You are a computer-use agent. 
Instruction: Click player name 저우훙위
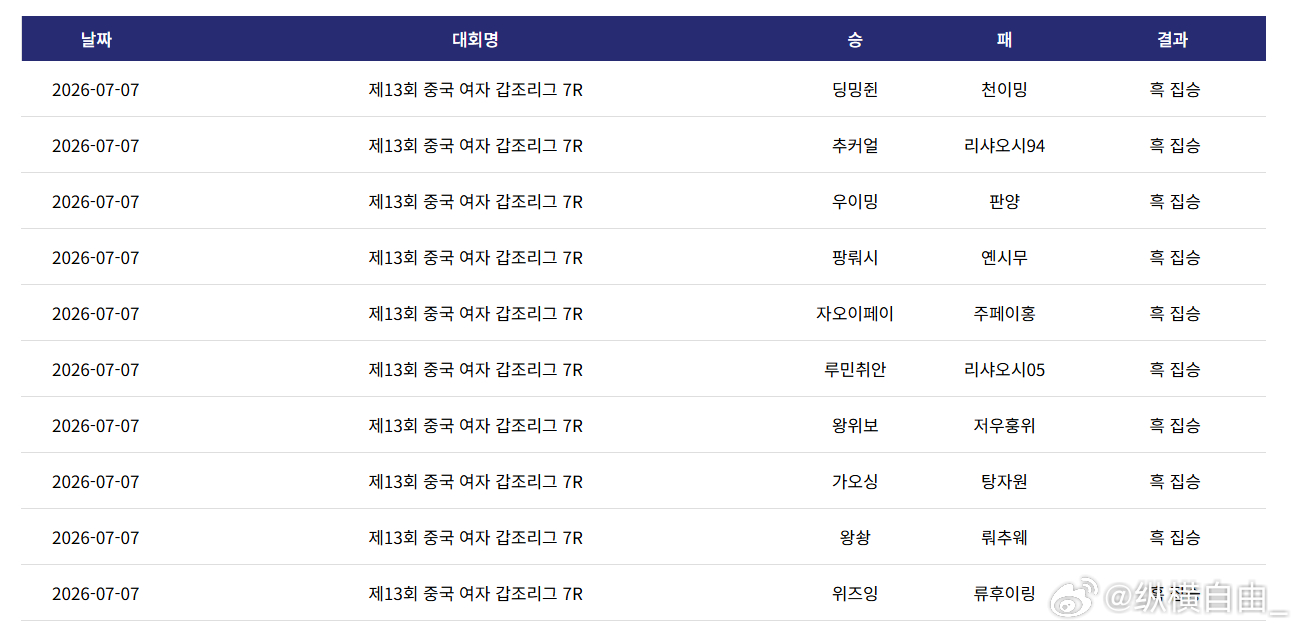coord(1004,426)
